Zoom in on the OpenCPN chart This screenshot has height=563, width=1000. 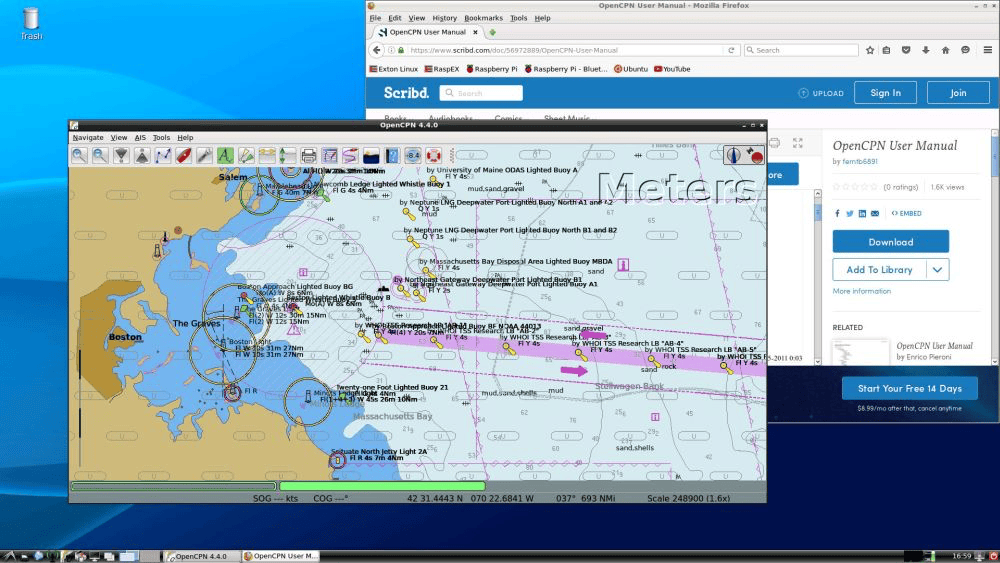point(79,155)
